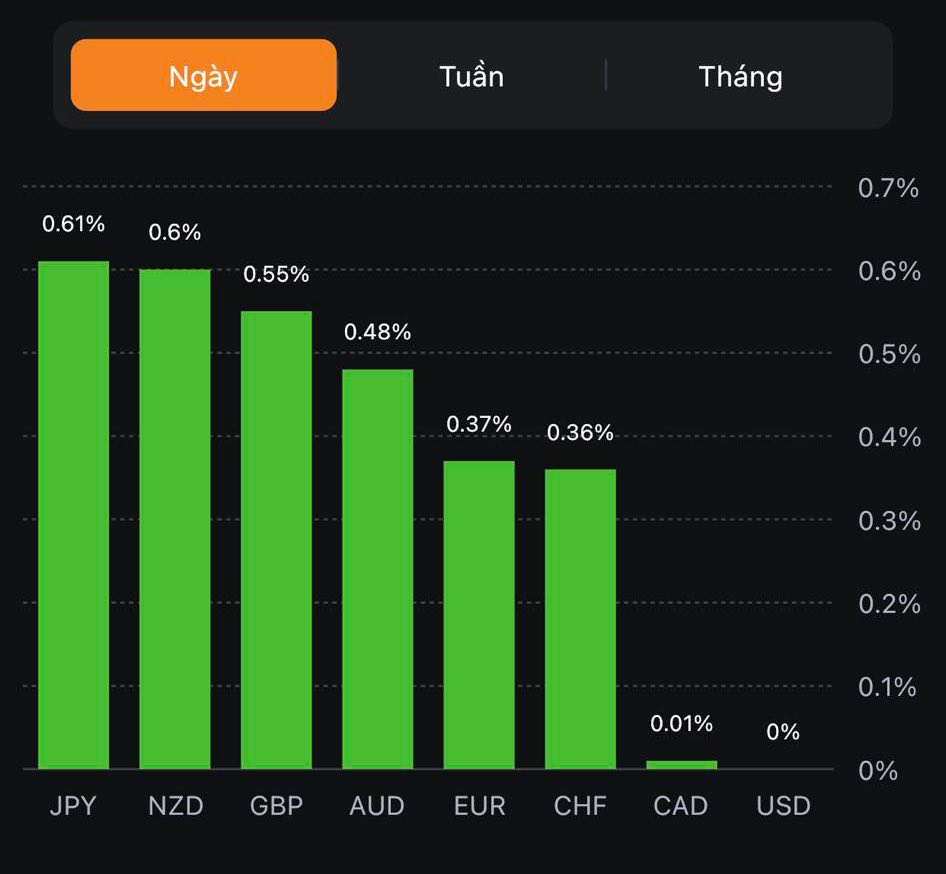Click the USD axis label
This screenshot has width=946, height=874.
coord(783,806)
